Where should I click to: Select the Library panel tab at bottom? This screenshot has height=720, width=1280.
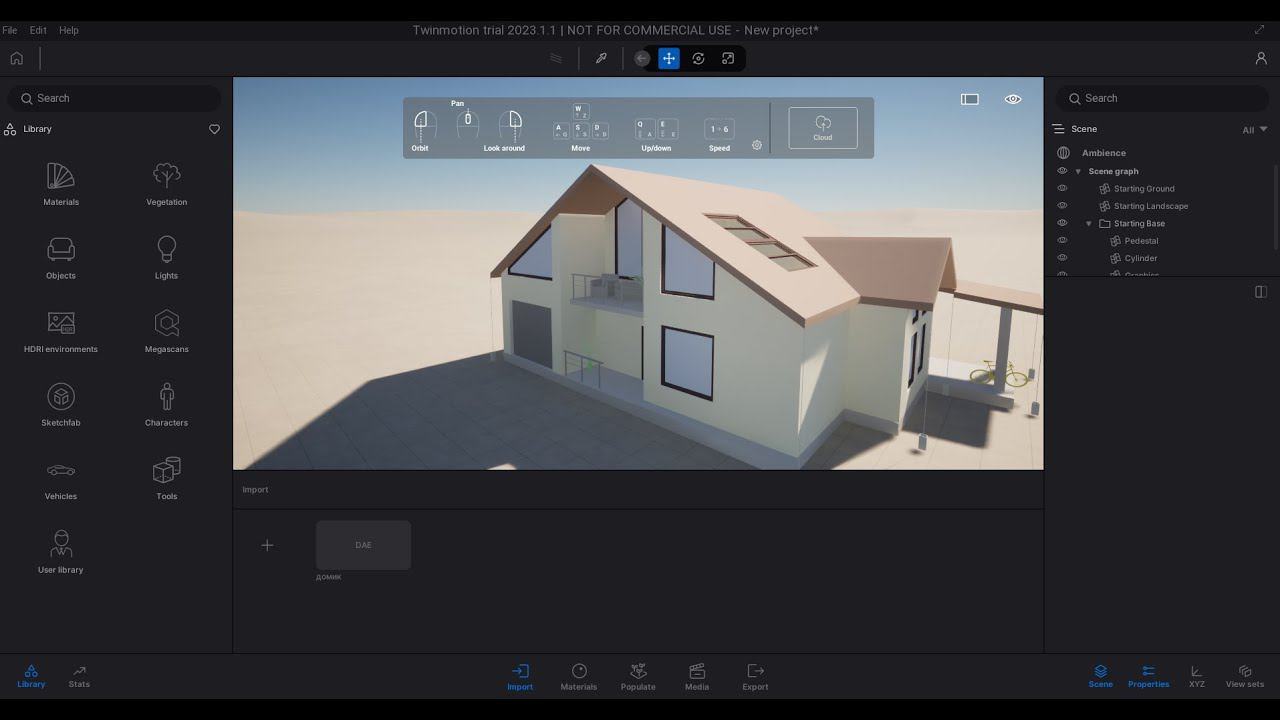tap(31, 676)
